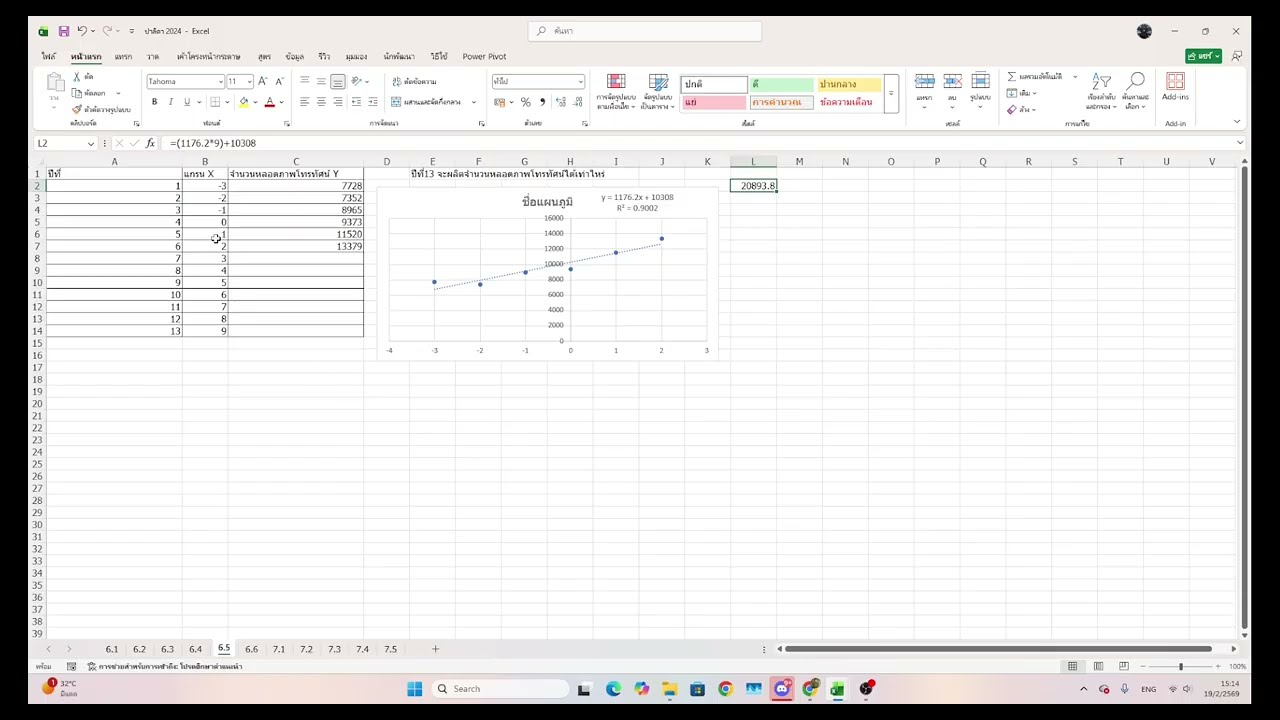Viewport: 1280px width, 720px height.
Task: Click the text orientation icon
Action: [357, 81]
